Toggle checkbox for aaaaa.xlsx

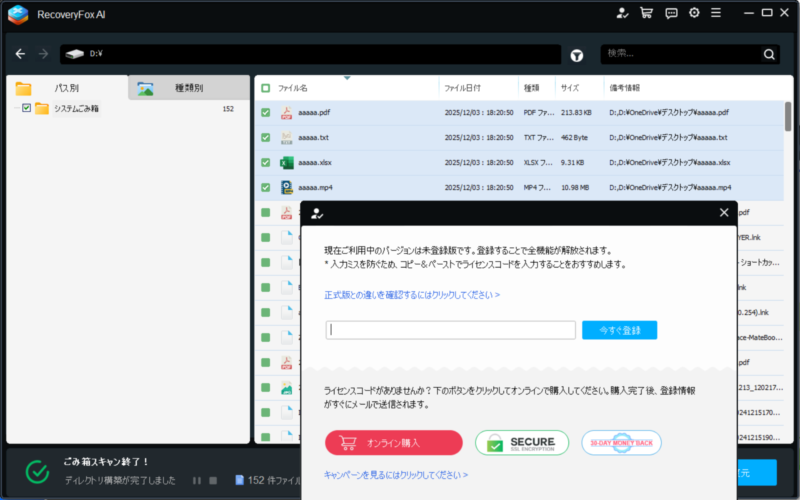[265, 162]
